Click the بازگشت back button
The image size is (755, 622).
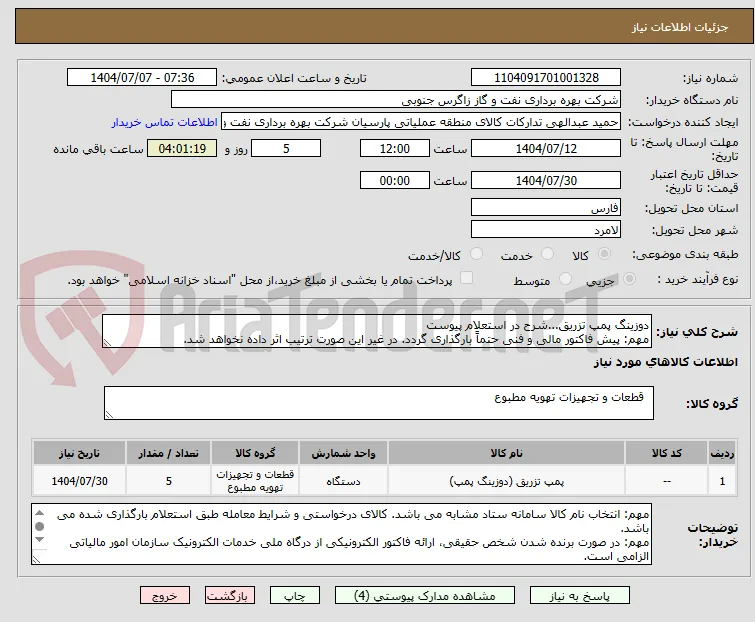[230, 596]
